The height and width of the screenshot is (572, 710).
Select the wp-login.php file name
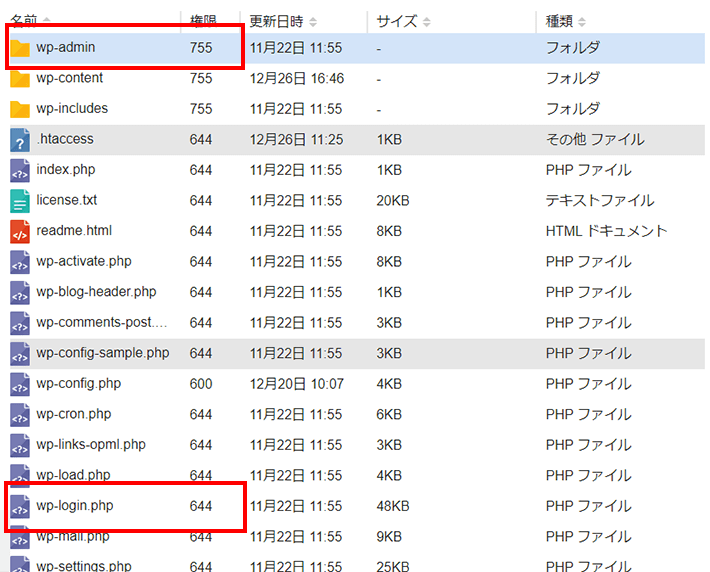(75, 505)
